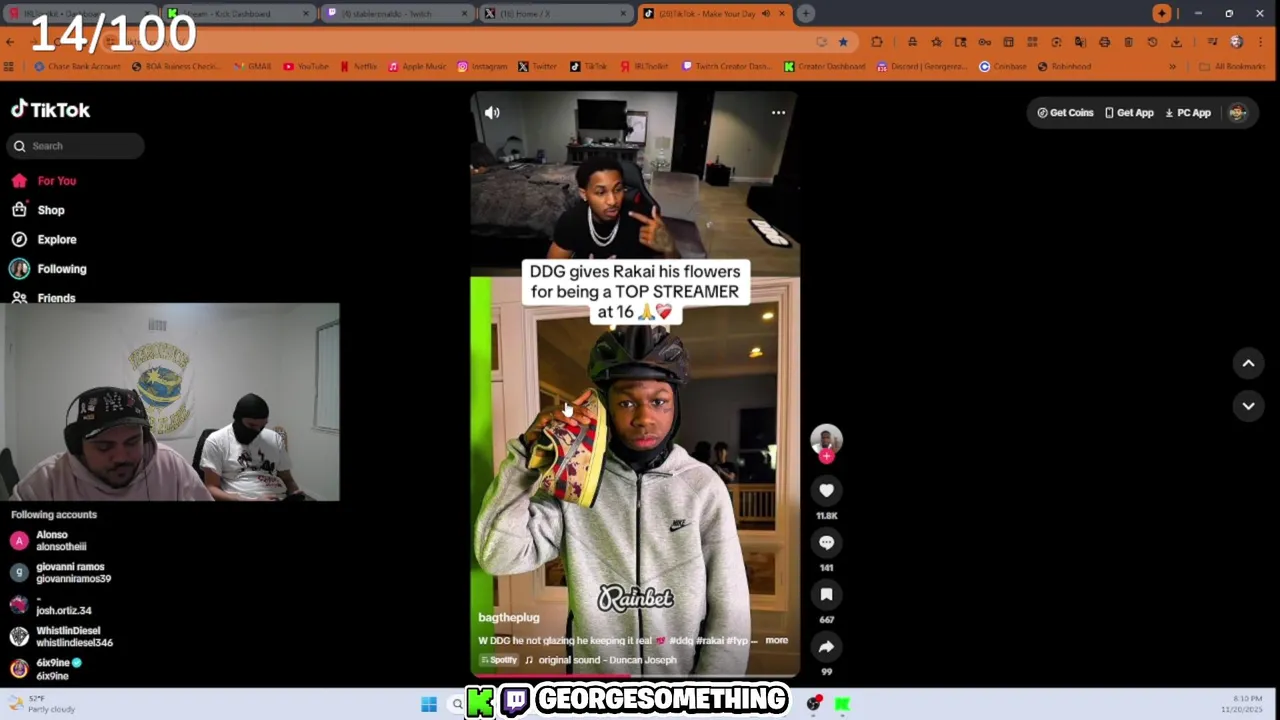
Task: Open the TikTok profile avatar menu
Action: [x=1238, y=113]
